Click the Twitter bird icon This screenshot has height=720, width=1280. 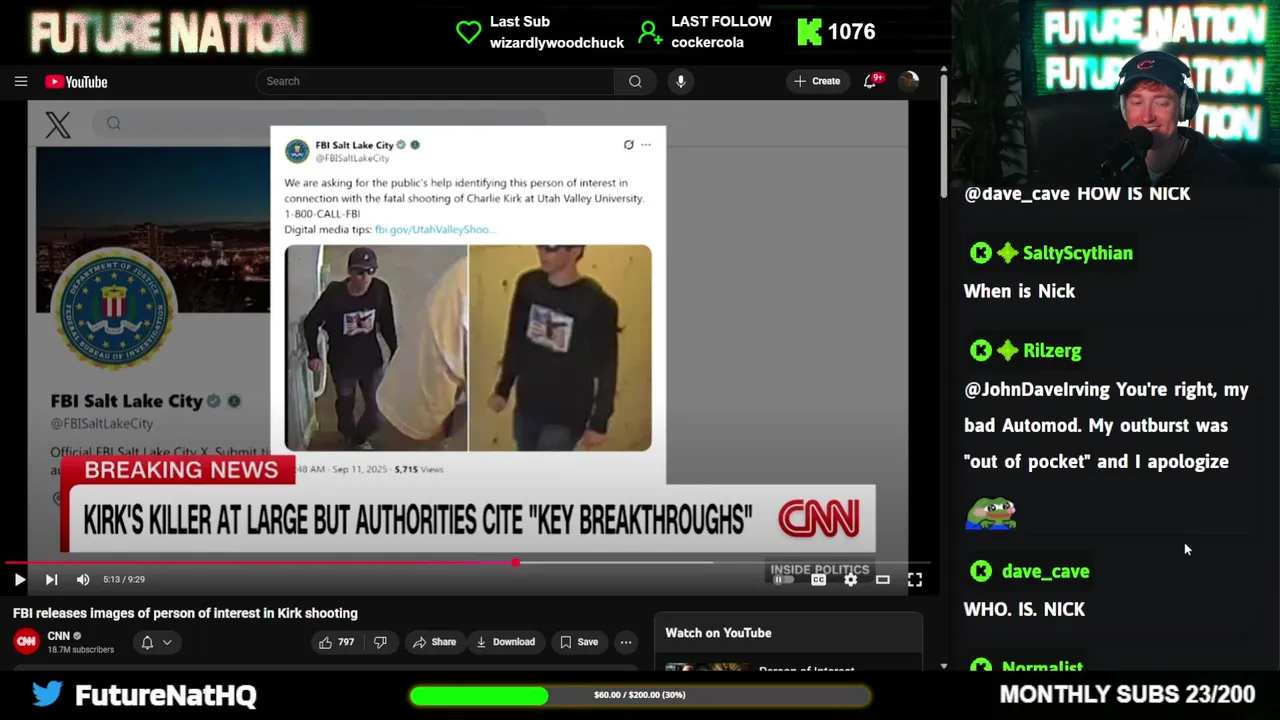point(47,694)
